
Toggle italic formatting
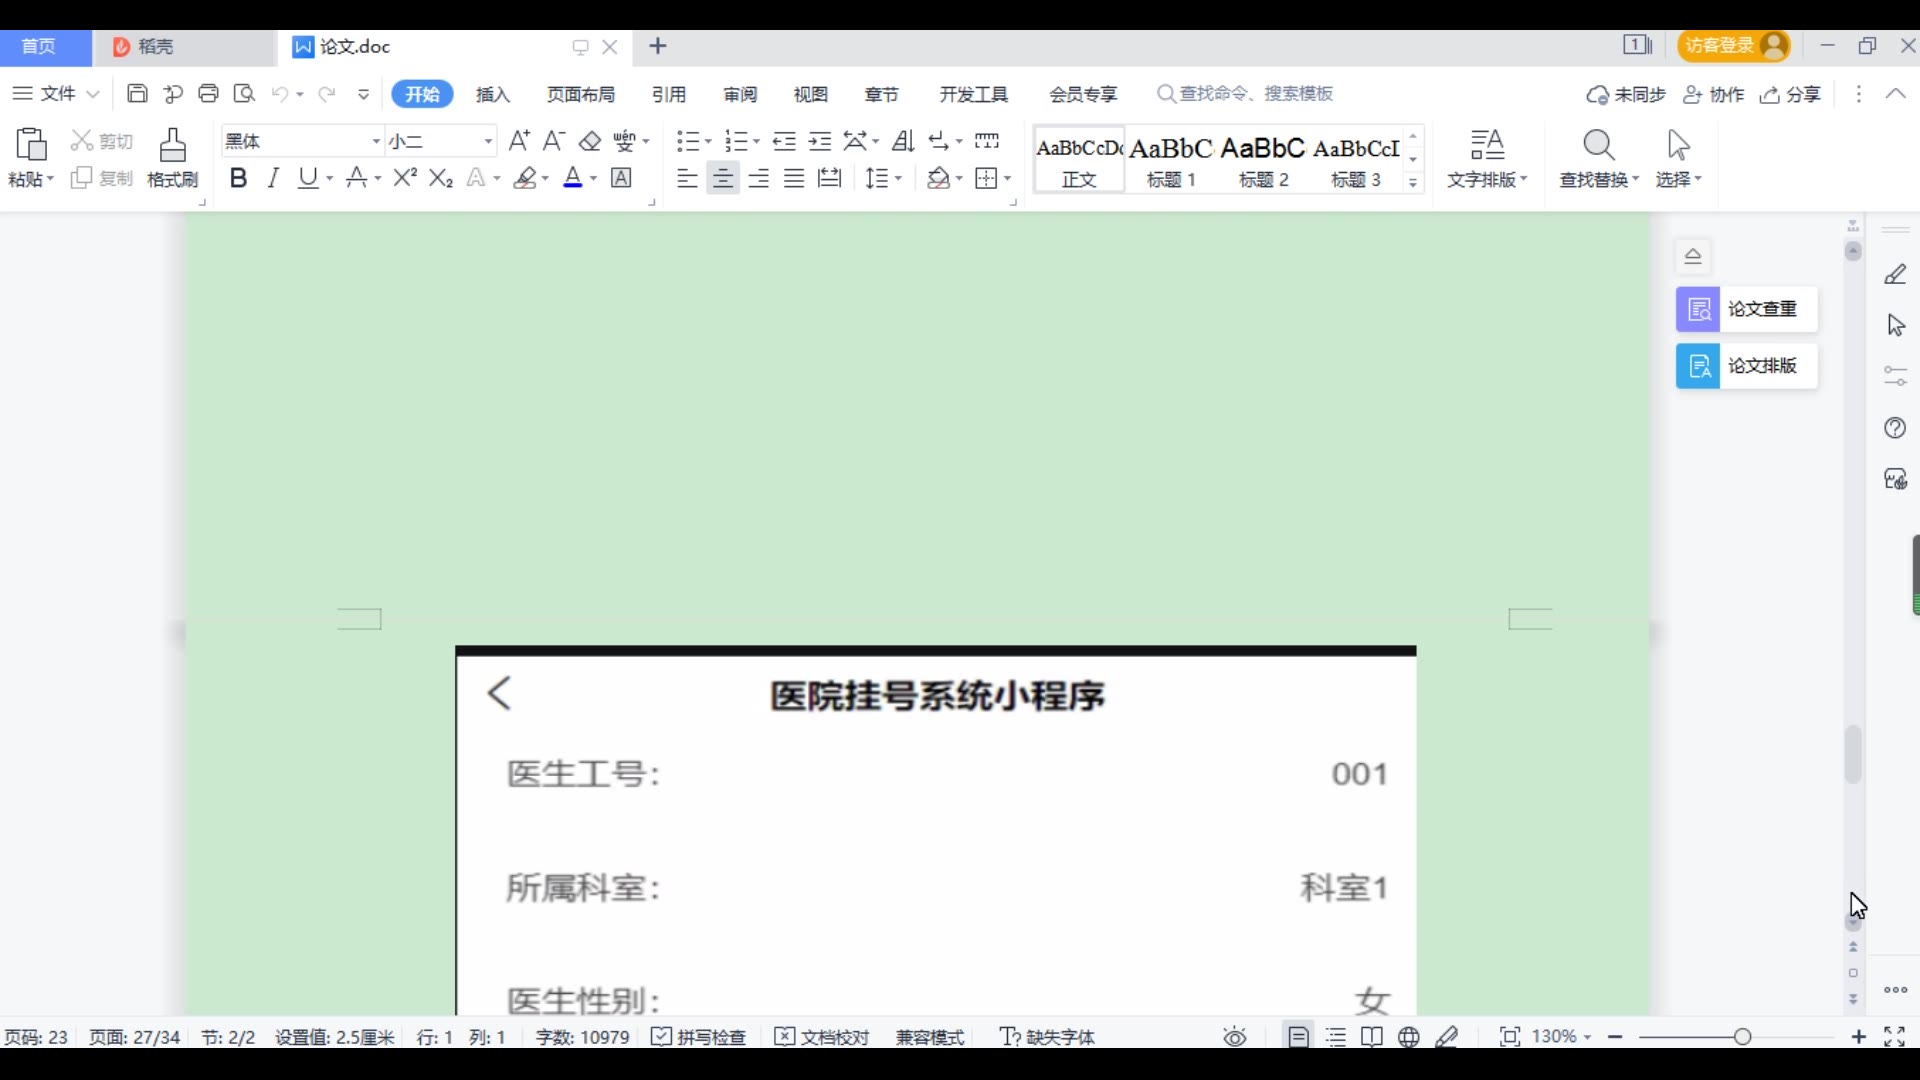(x=273, y=178)
